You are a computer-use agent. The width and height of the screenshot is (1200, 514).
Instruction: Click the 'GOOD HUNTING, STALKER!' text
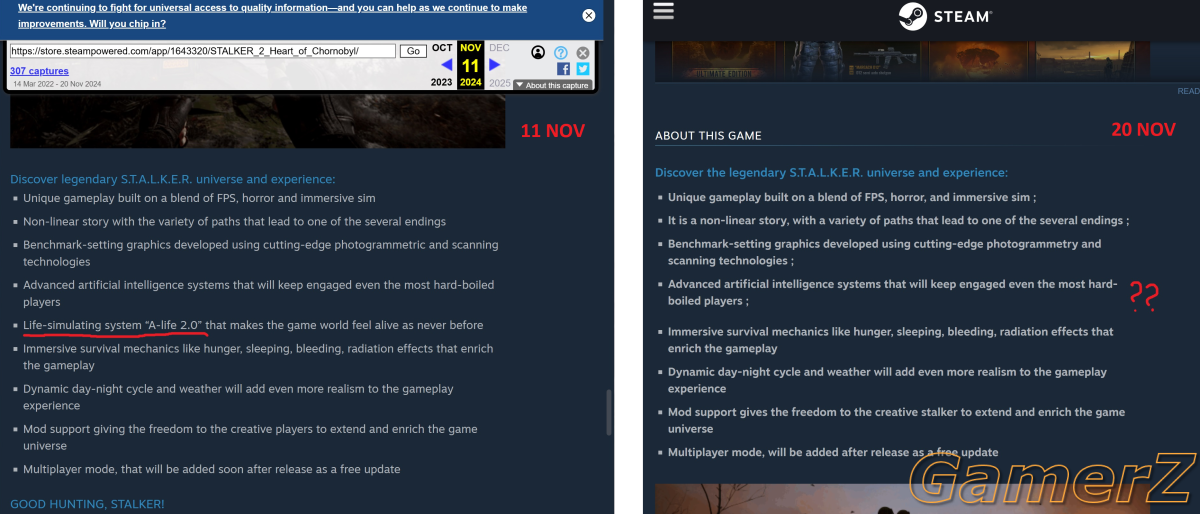[87, 503]
